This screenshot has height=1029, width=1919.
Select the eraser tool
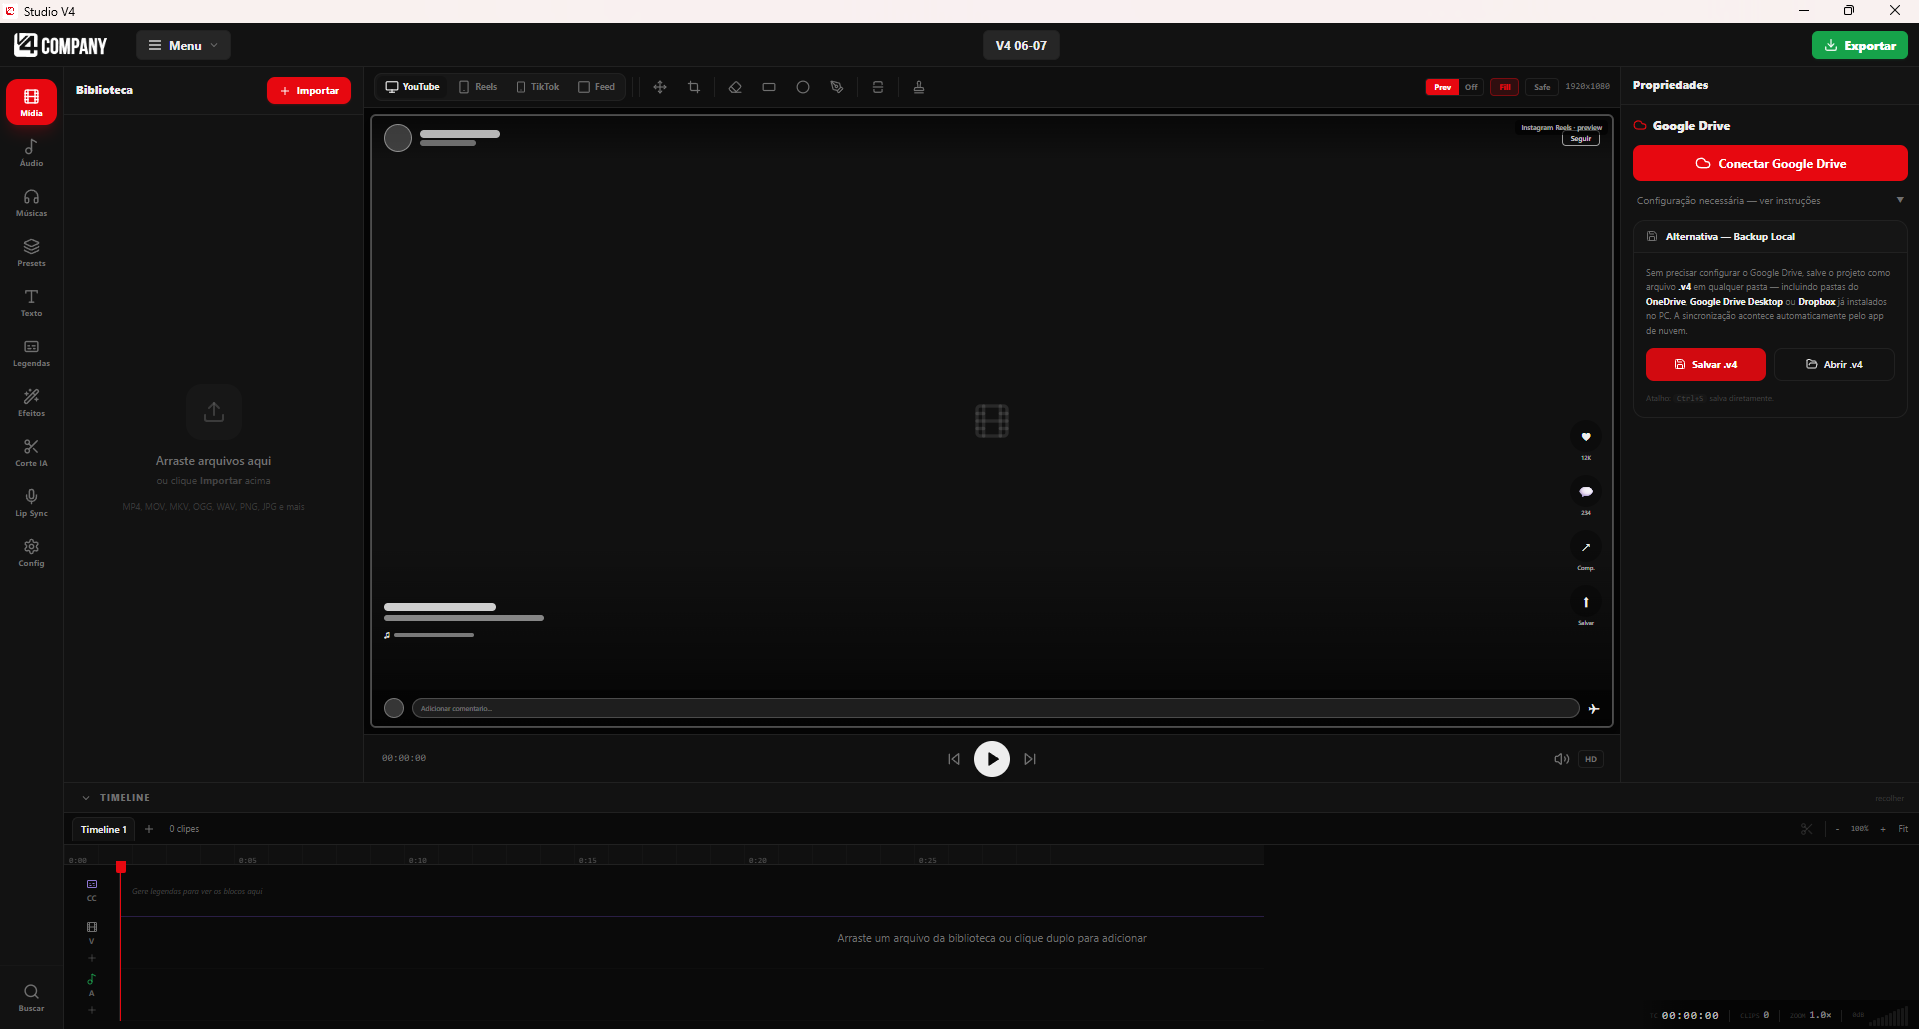click(x=735, y=87)
